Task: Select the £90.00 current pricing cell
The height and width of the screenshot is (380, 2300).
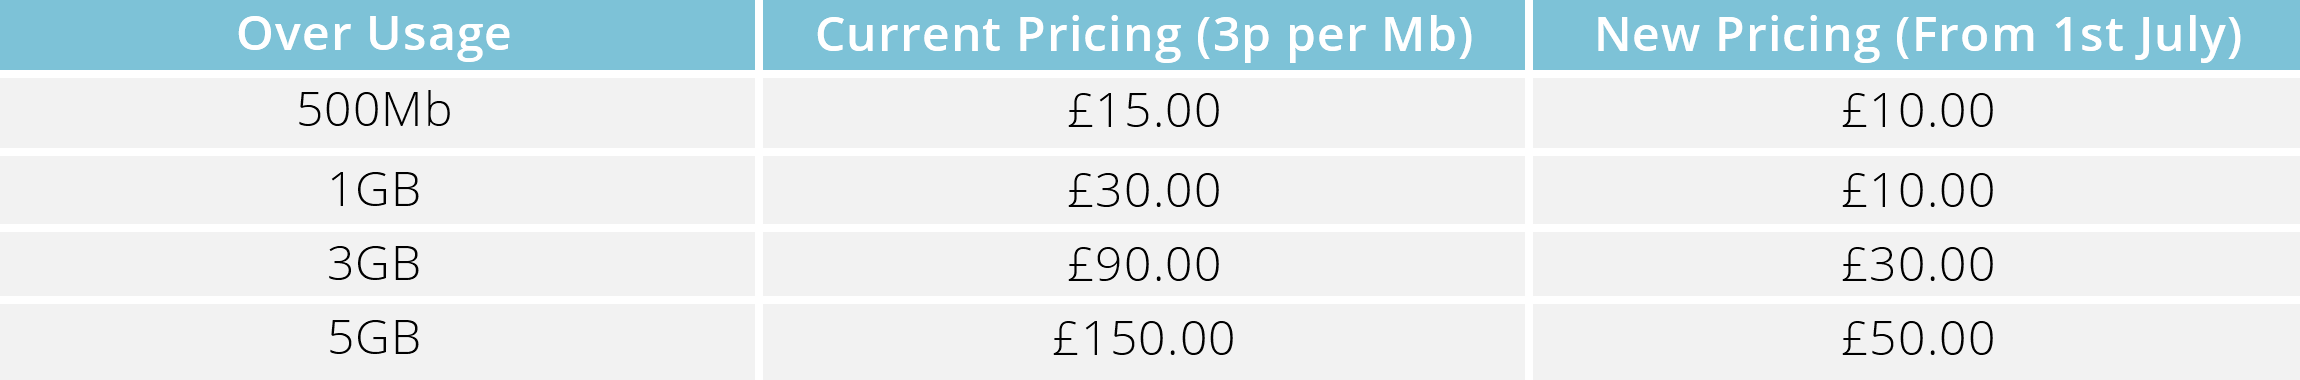Action: pyautogui.click(x=1143, y=264)
